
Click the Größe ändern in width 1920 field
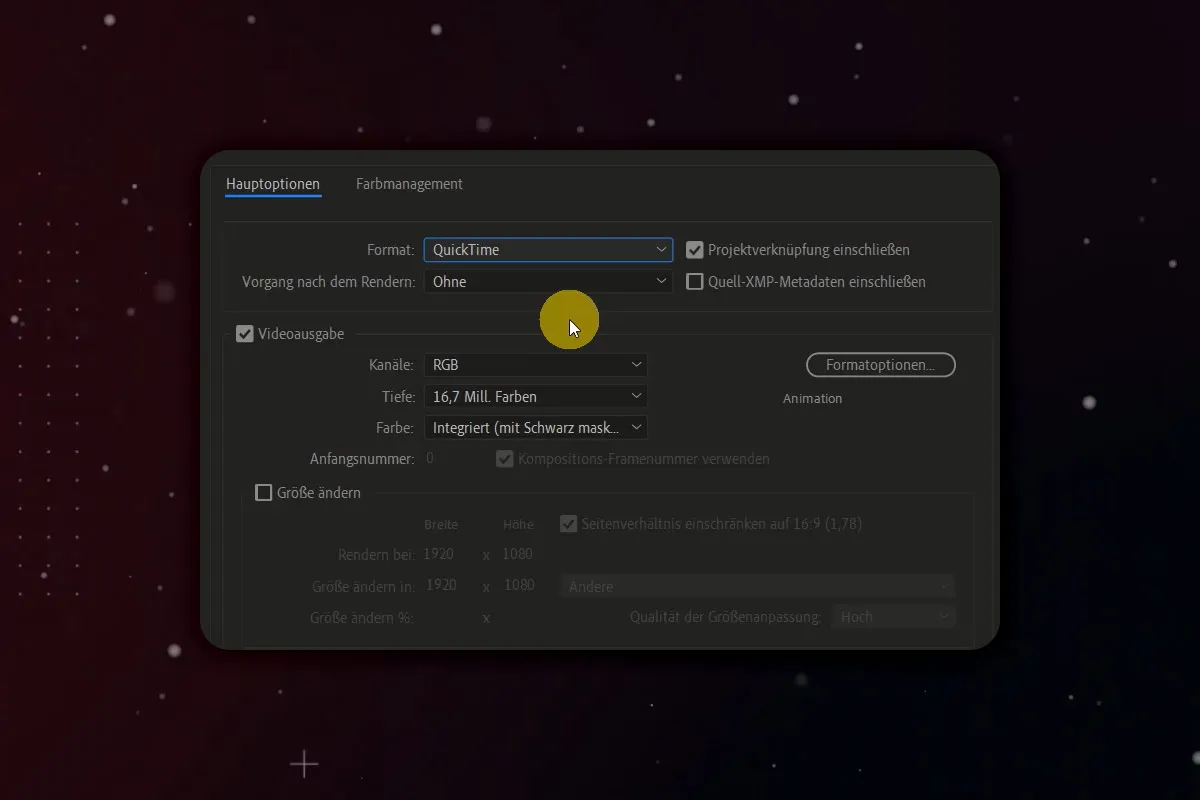443,585
